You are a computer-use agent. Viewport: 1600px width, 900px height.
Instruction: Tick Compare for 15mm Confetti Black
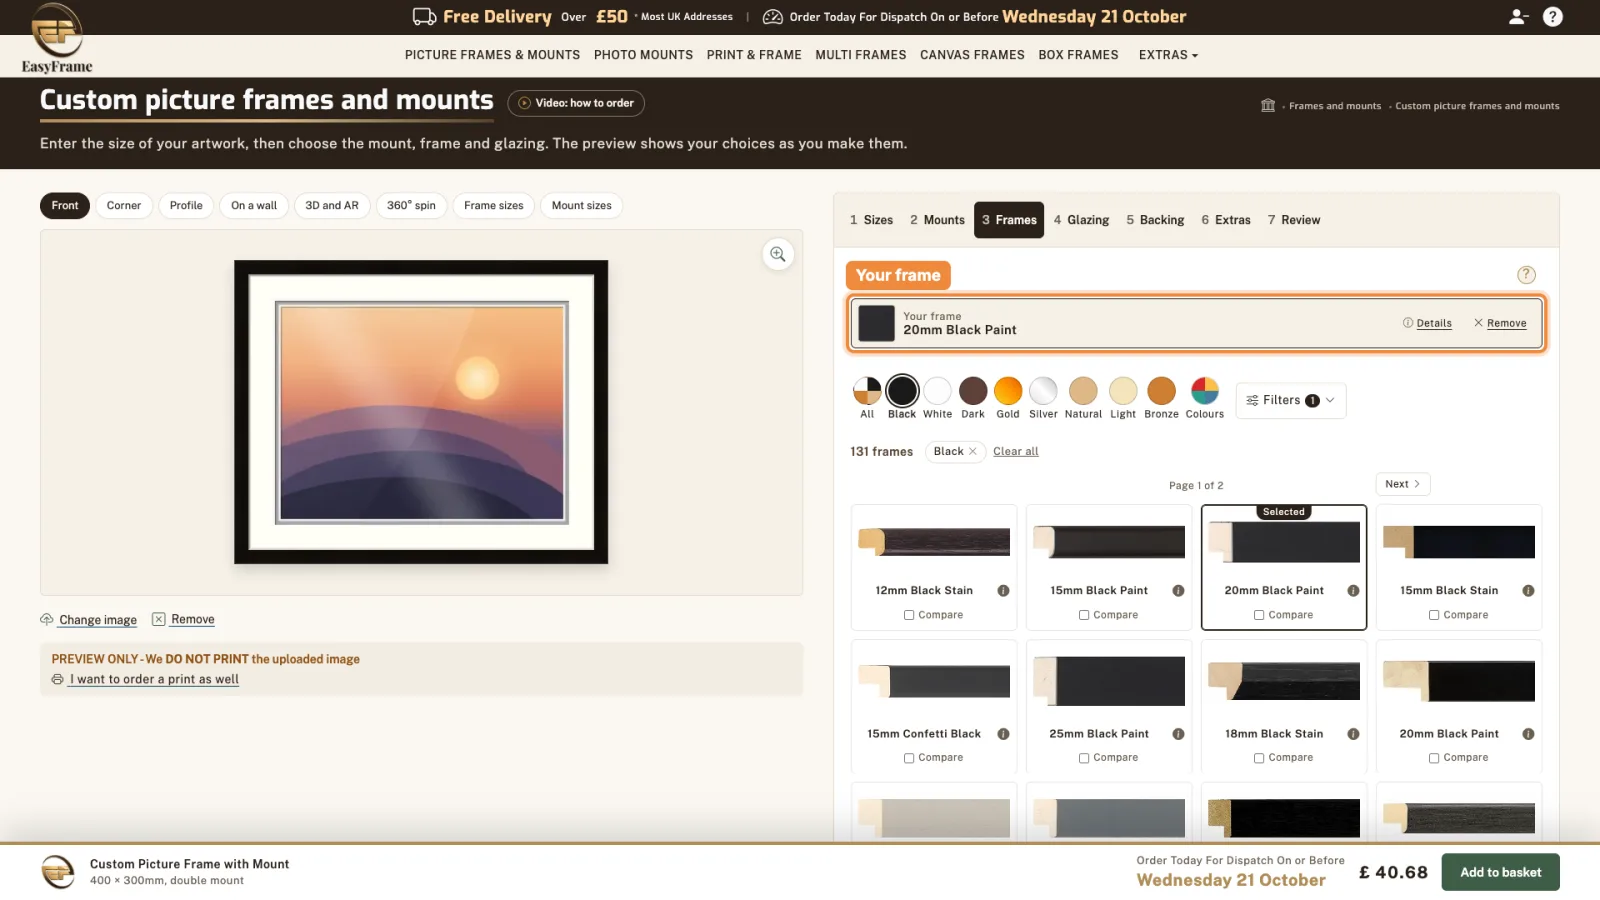(909, 758)
